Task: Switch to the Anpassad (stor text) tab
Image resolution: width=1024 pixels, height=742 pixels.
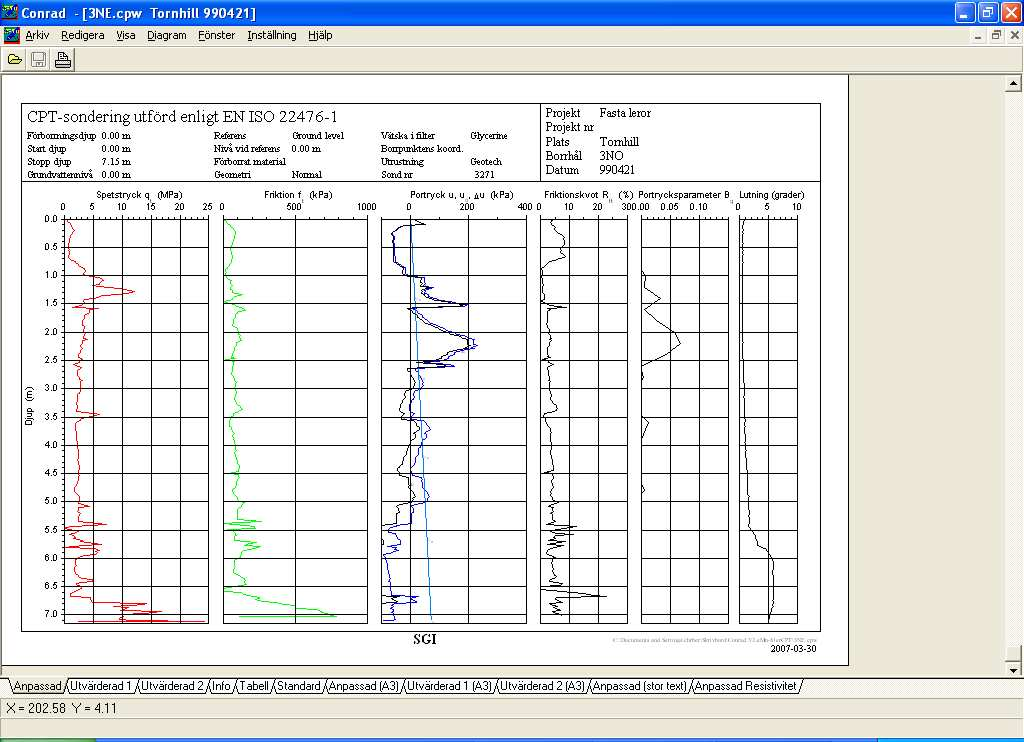Action: 640,686
